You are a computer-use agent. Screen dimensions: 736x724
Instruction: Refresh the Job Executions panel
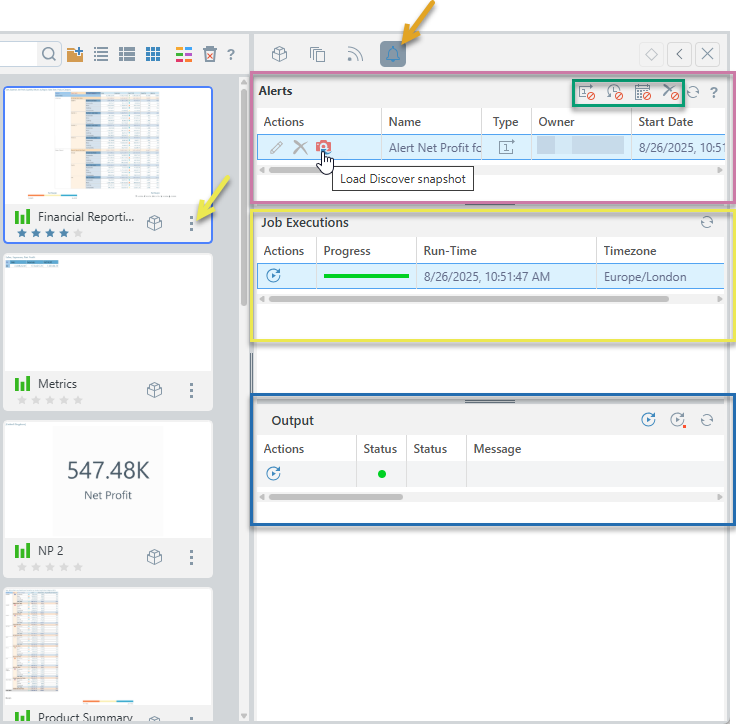pyautogui.click(x=707, y=223)
